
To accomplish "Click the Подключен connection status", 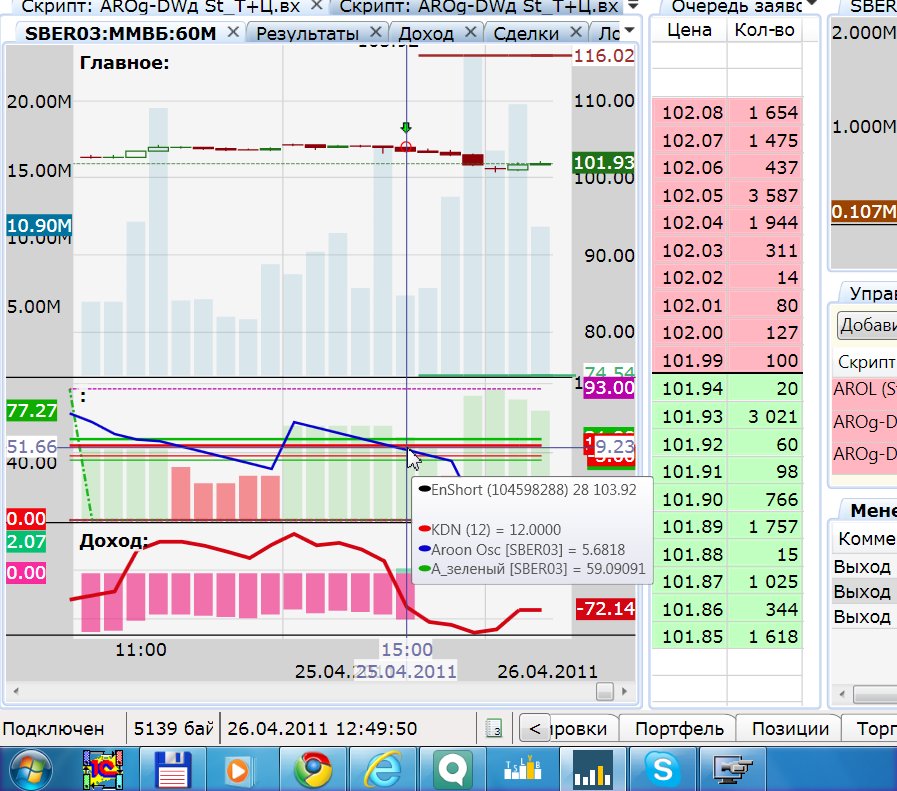I will 53,729.
